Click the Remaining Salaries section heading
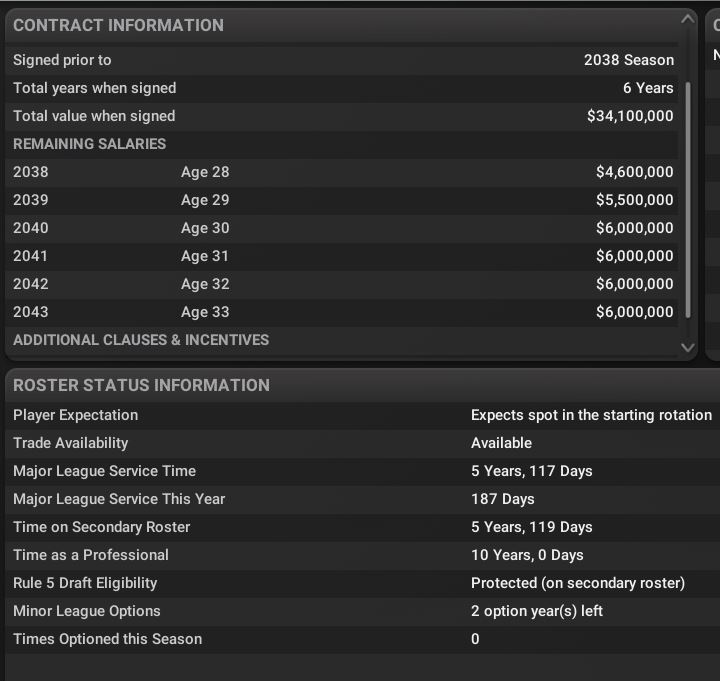Viewport: 720px width, 681px height. pyautogui.click(x=90, y=144)
